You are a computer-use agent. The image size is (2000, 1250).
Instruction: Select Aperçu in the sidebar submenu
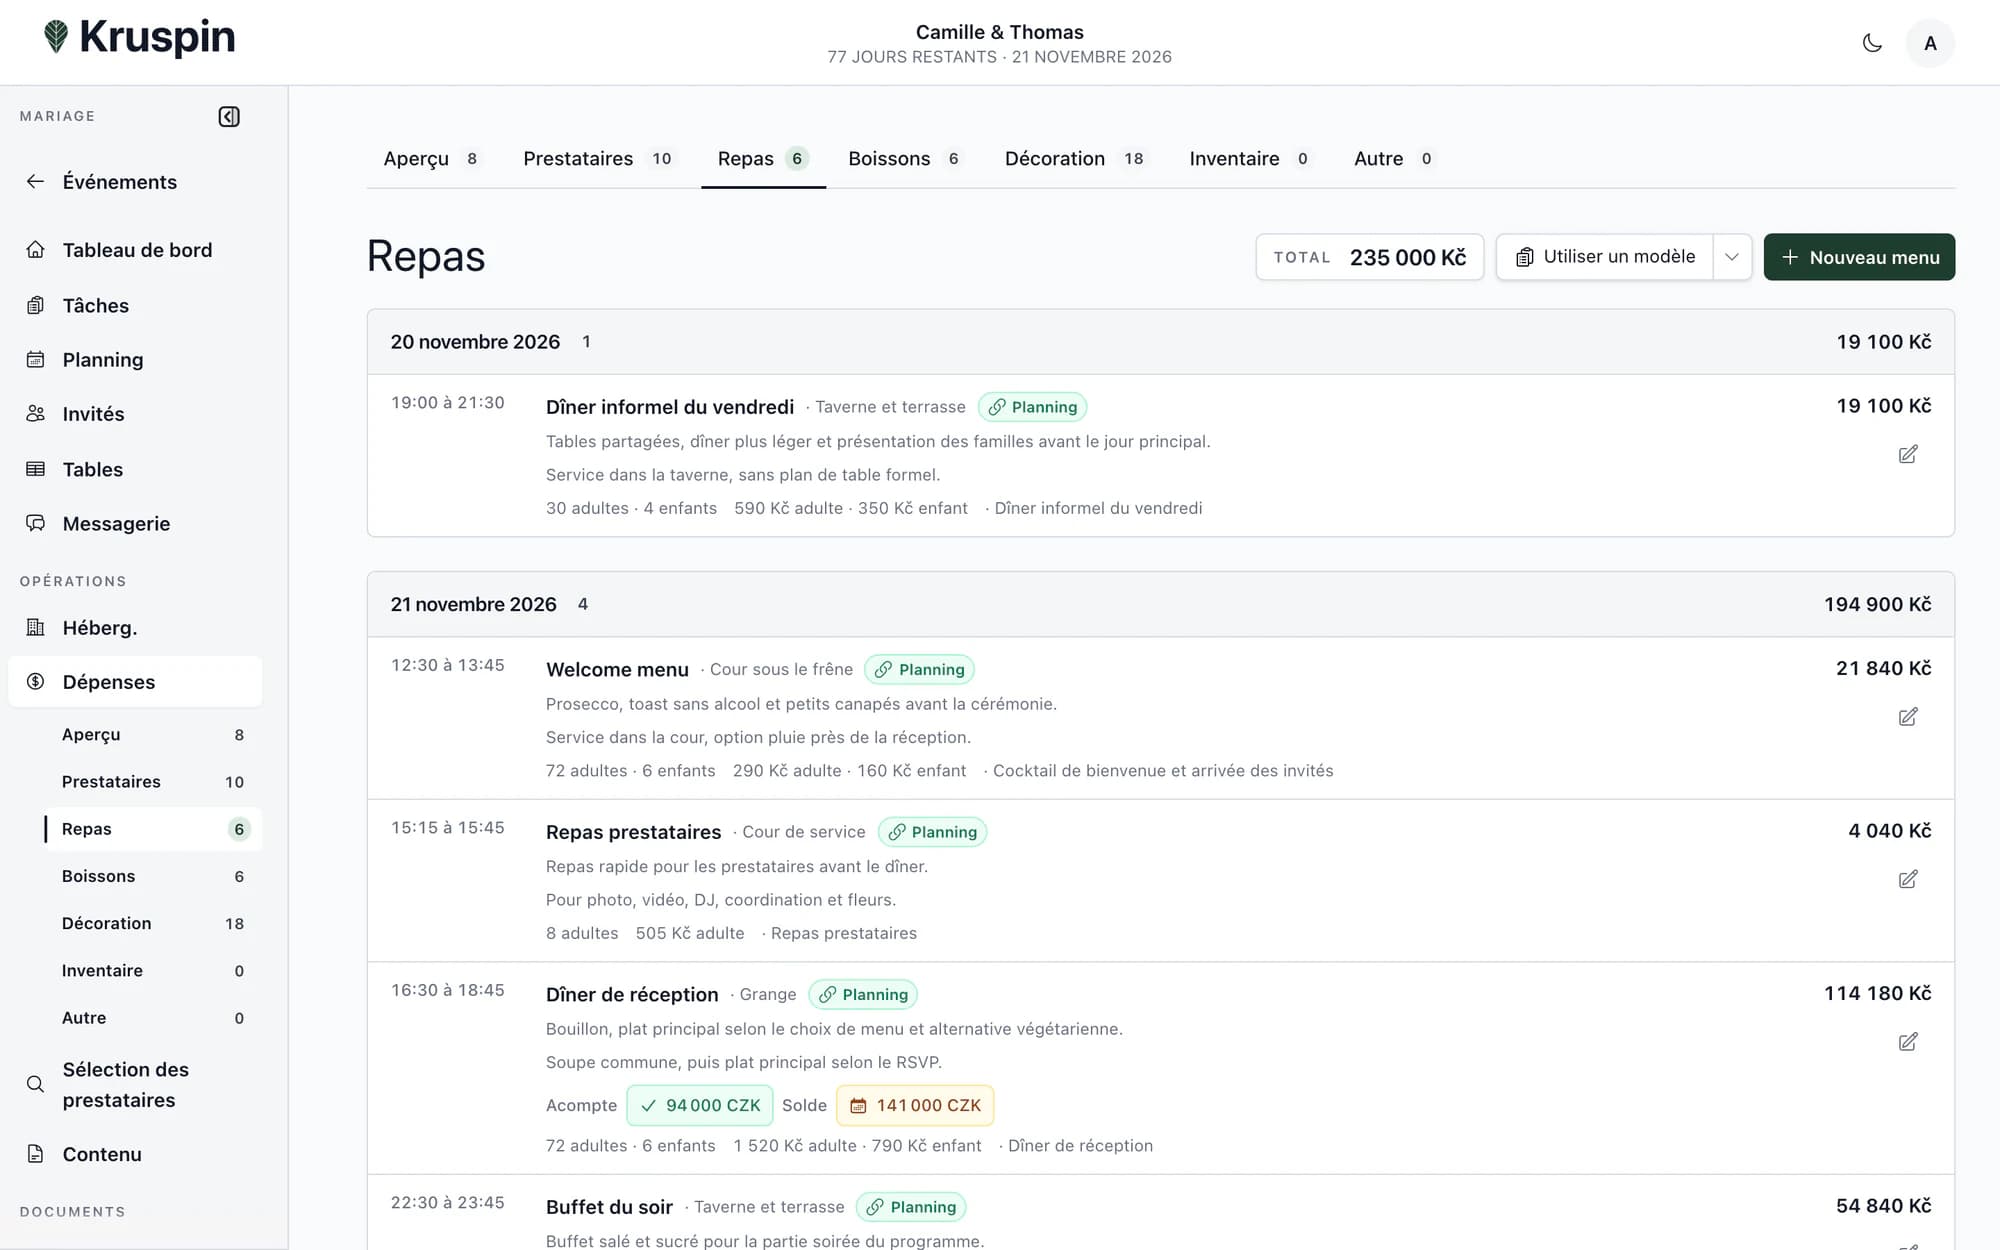click(153, 735)
